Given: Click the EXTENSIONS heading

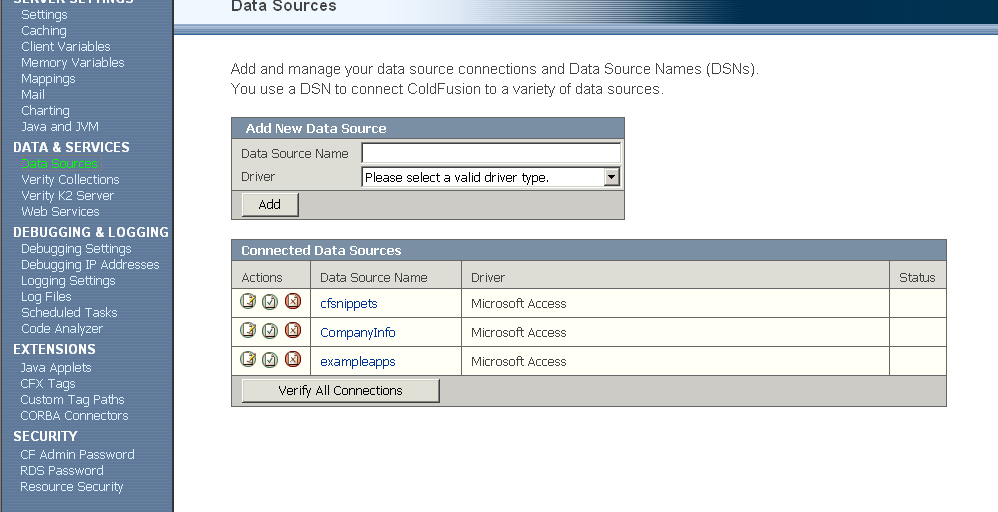Looking at the screenshot, I should [54, 349].
